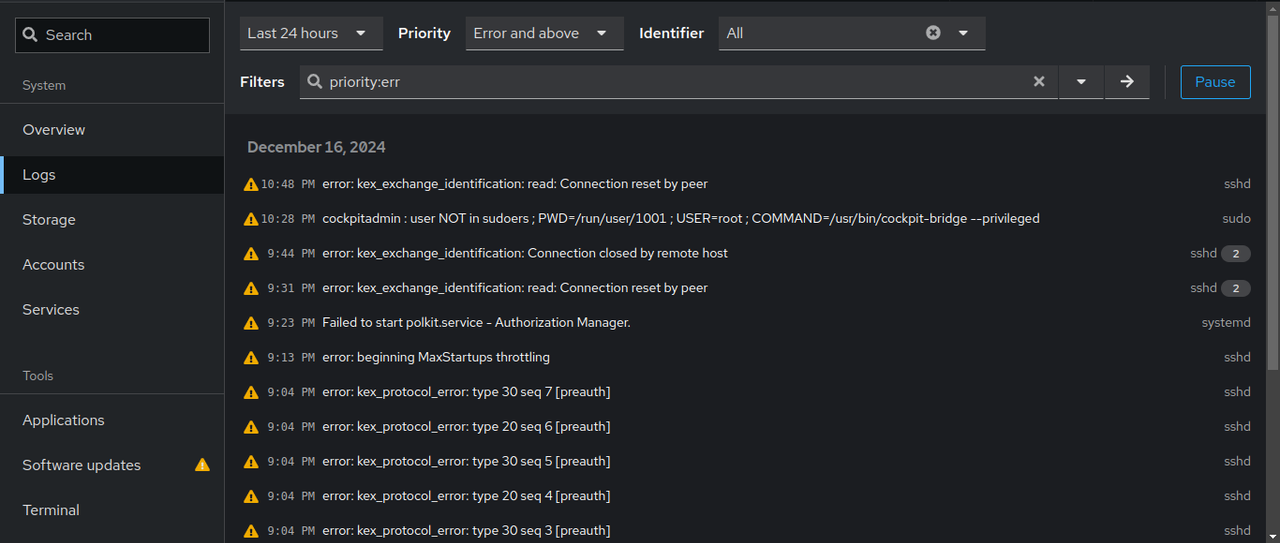Click warning icon of the 9:31 PM entry
Viewport: 1280px width, 543px height.
(251, 288)
